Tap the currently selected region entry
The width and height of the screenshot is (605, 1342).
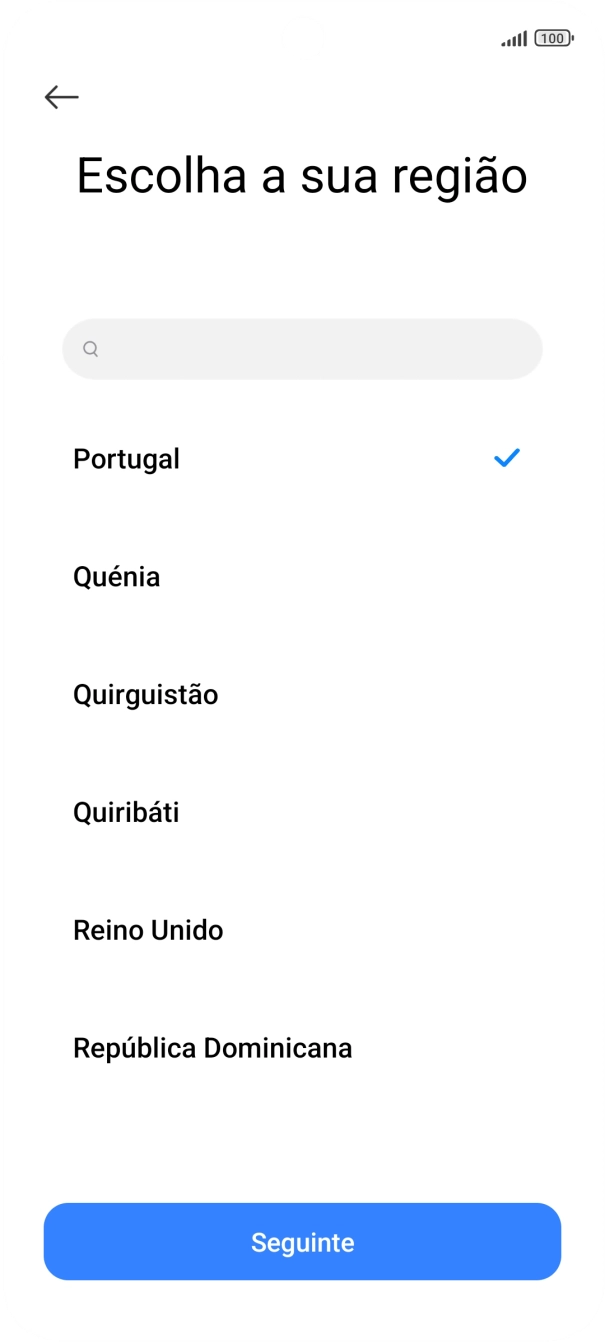(126, 459)
